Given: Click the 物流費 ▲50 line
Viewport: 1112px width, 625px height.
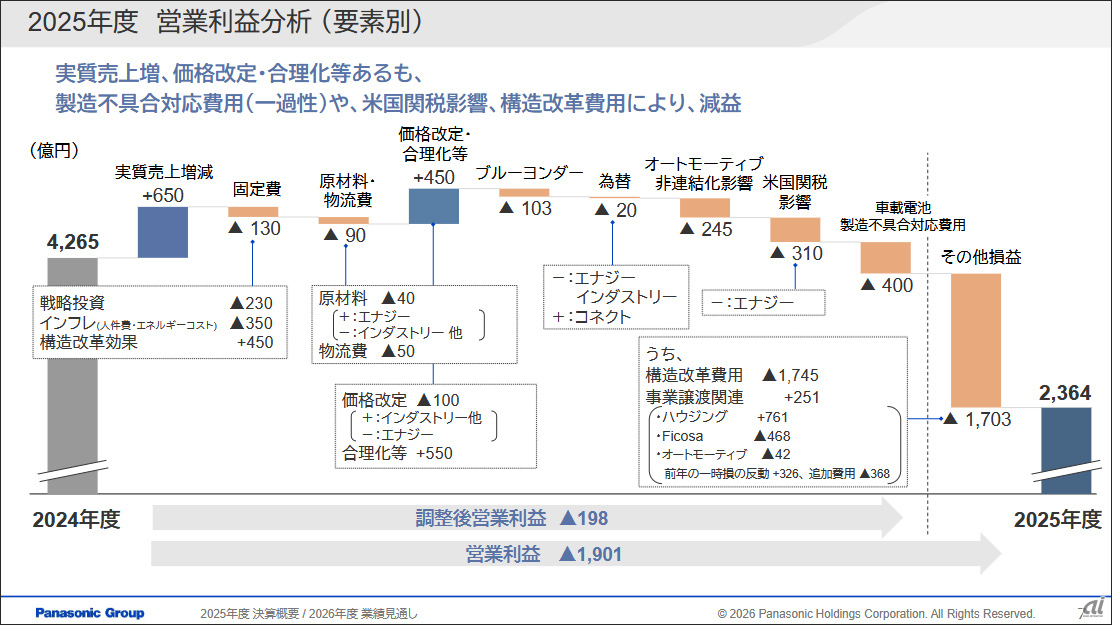Looking at the screenshot, I should click(x=367, y=351).
